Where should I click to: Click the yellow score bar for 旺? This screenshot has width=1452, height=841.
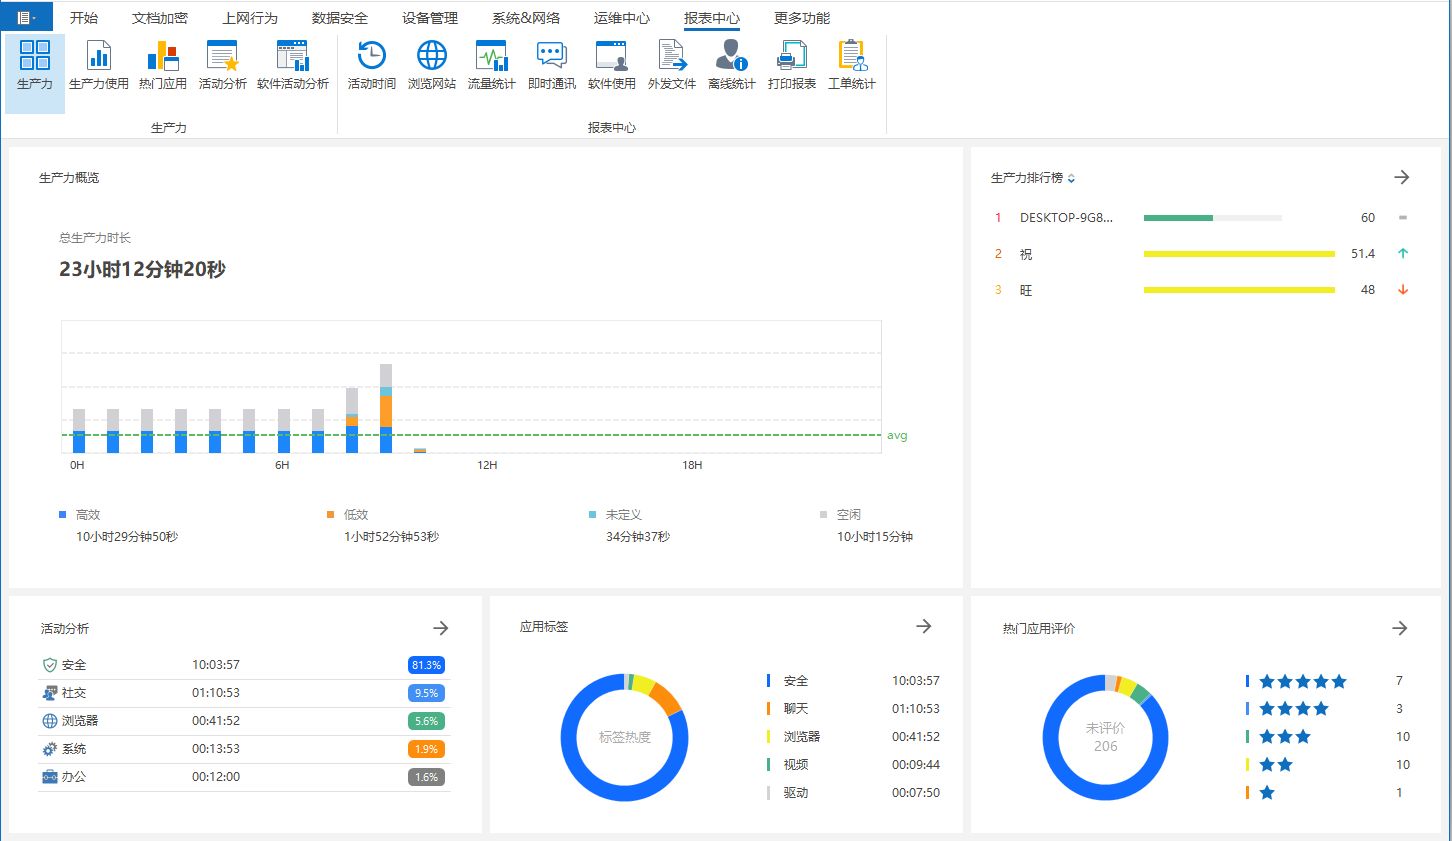1239,290
